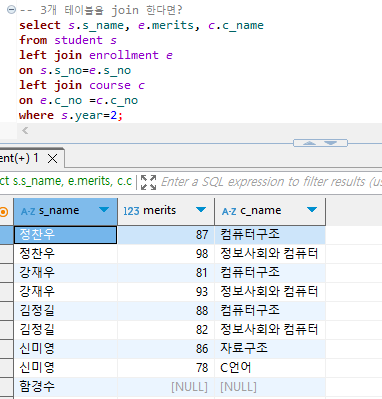Click the panel maximize up arrow
Screen dimensions: 382x399
(310, 143)
